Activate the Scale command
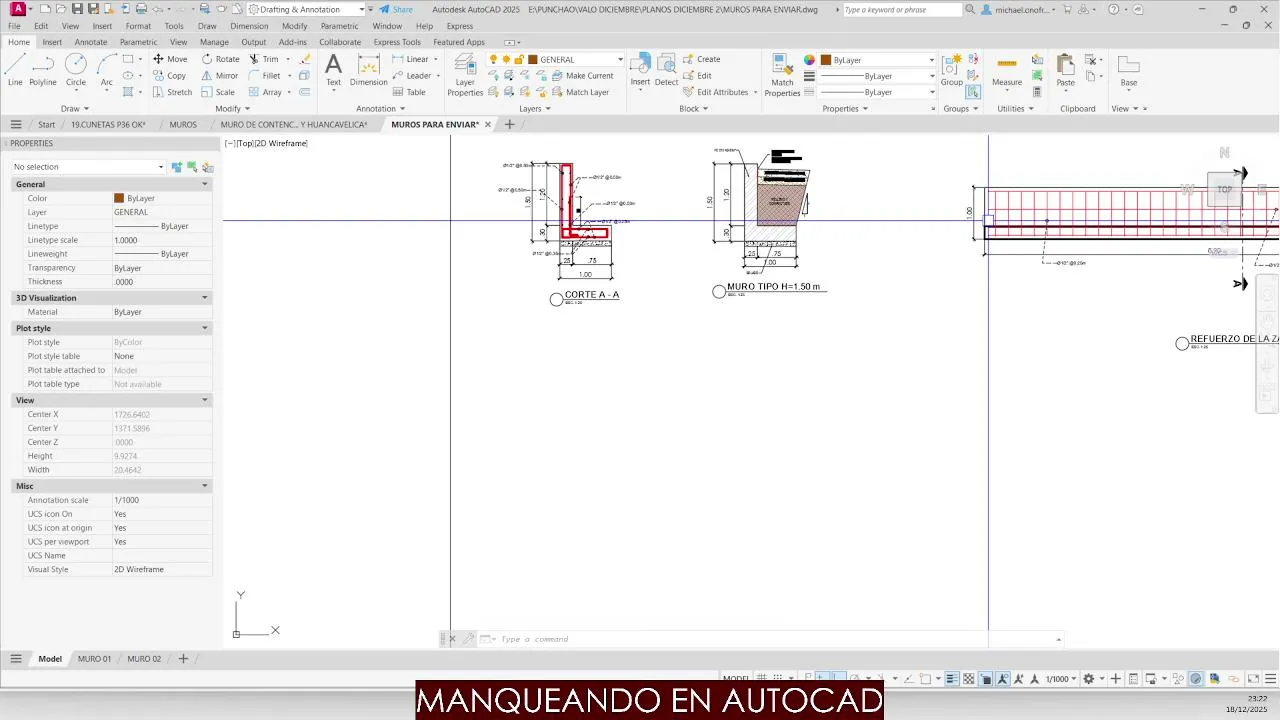This screenshot has height=720, width=1280. [x=218, y=92]
